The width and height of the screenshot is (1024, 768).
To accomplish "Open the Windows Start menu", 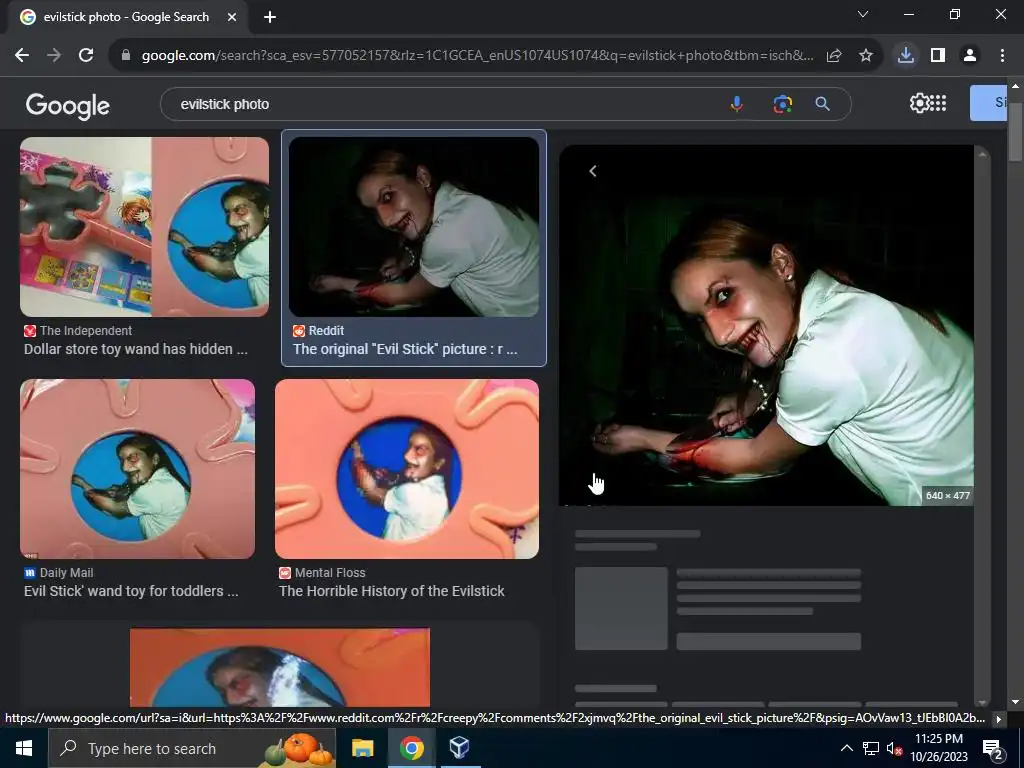I will tap(24, 748).
